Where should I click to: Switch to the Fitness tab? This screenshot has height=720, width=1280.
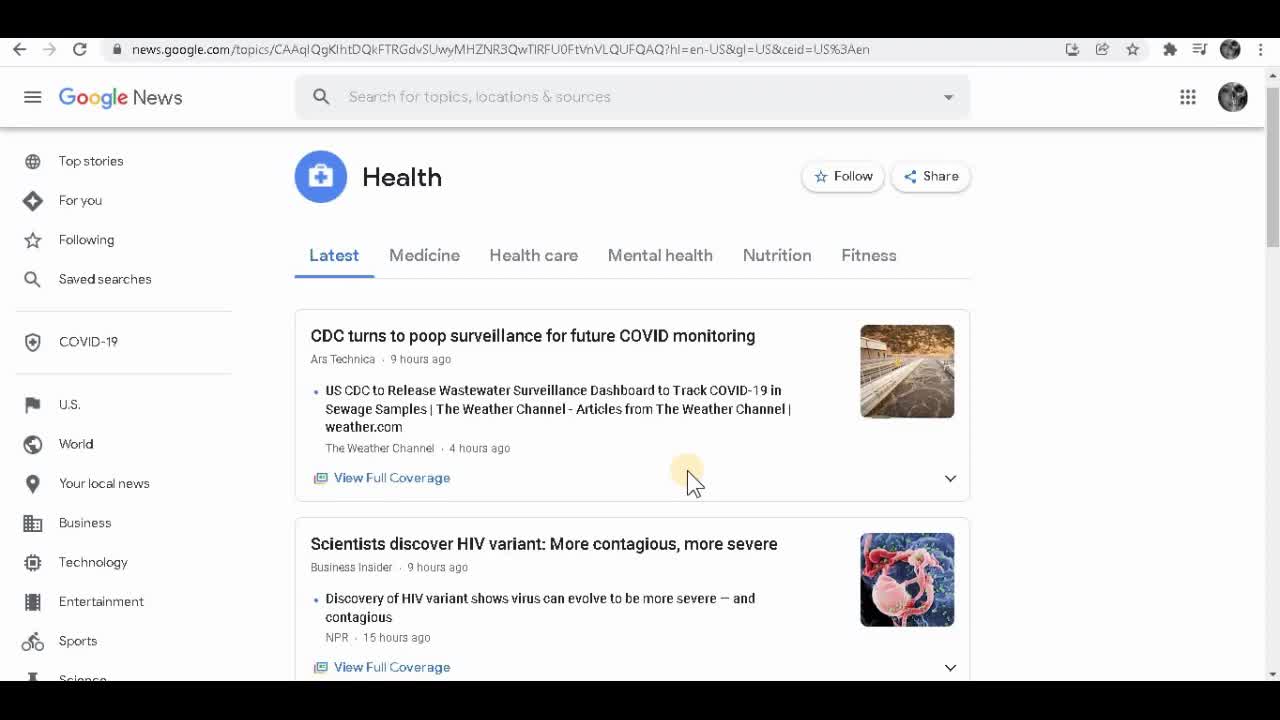(868, 256)
